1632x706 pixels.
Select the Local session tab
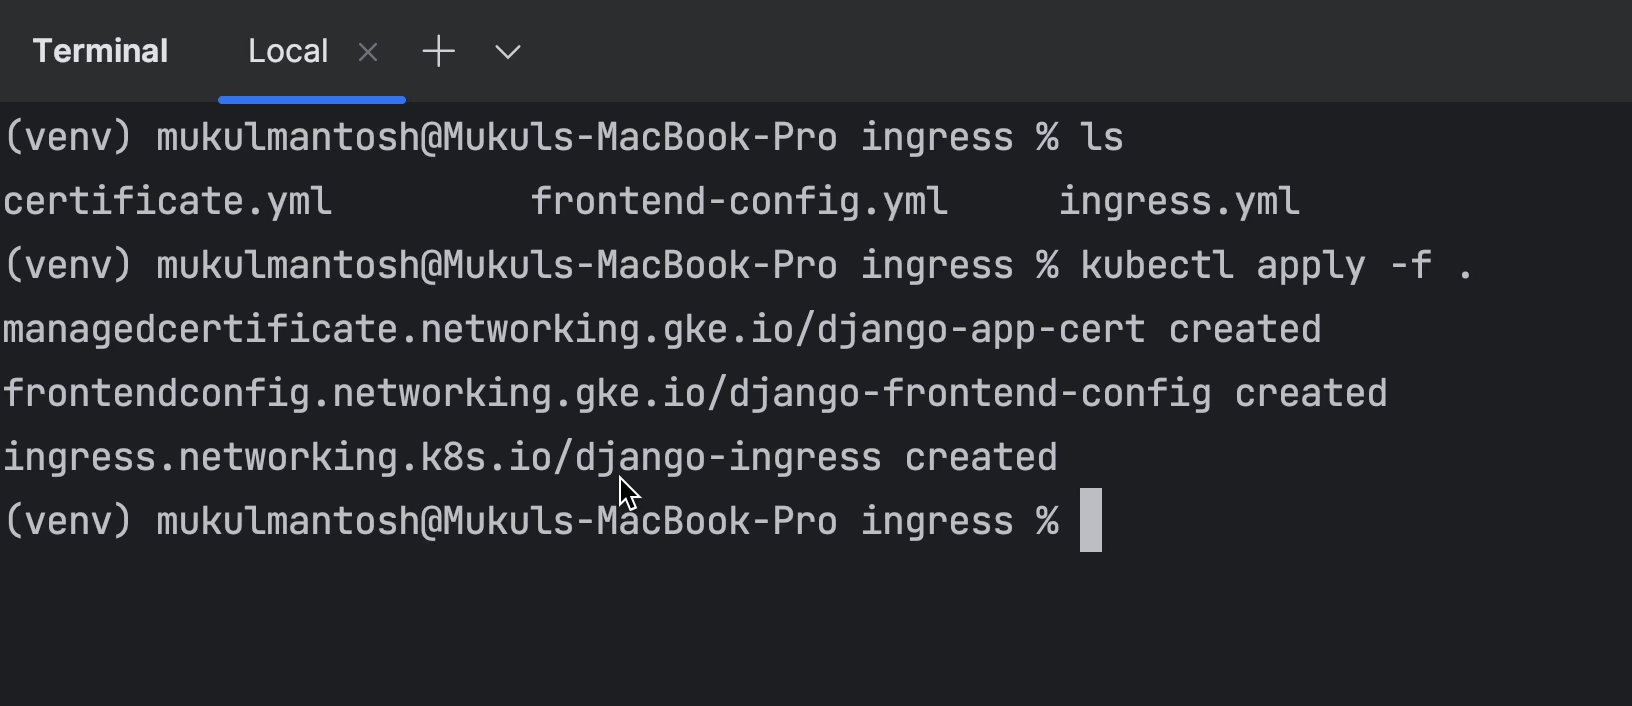coord(288,52)
